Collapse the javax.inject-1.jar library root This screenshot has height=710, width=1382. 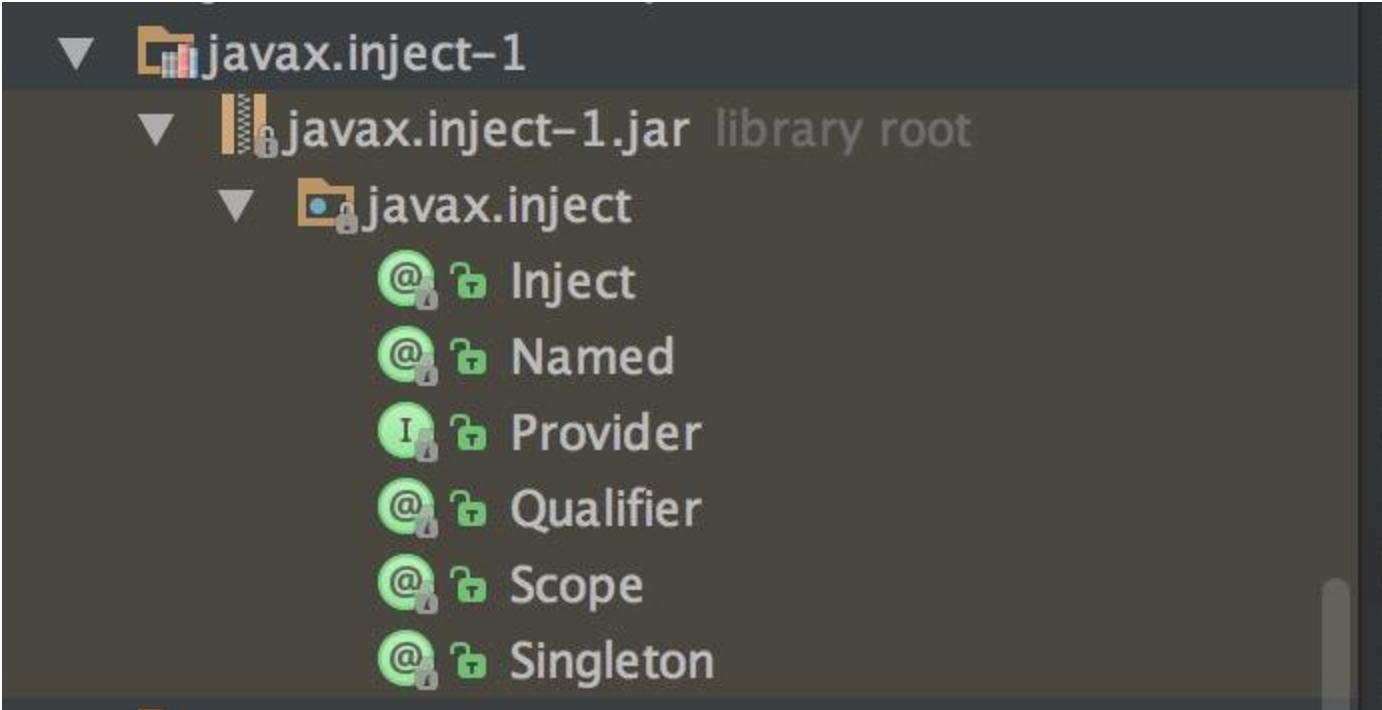pos(157,131)
